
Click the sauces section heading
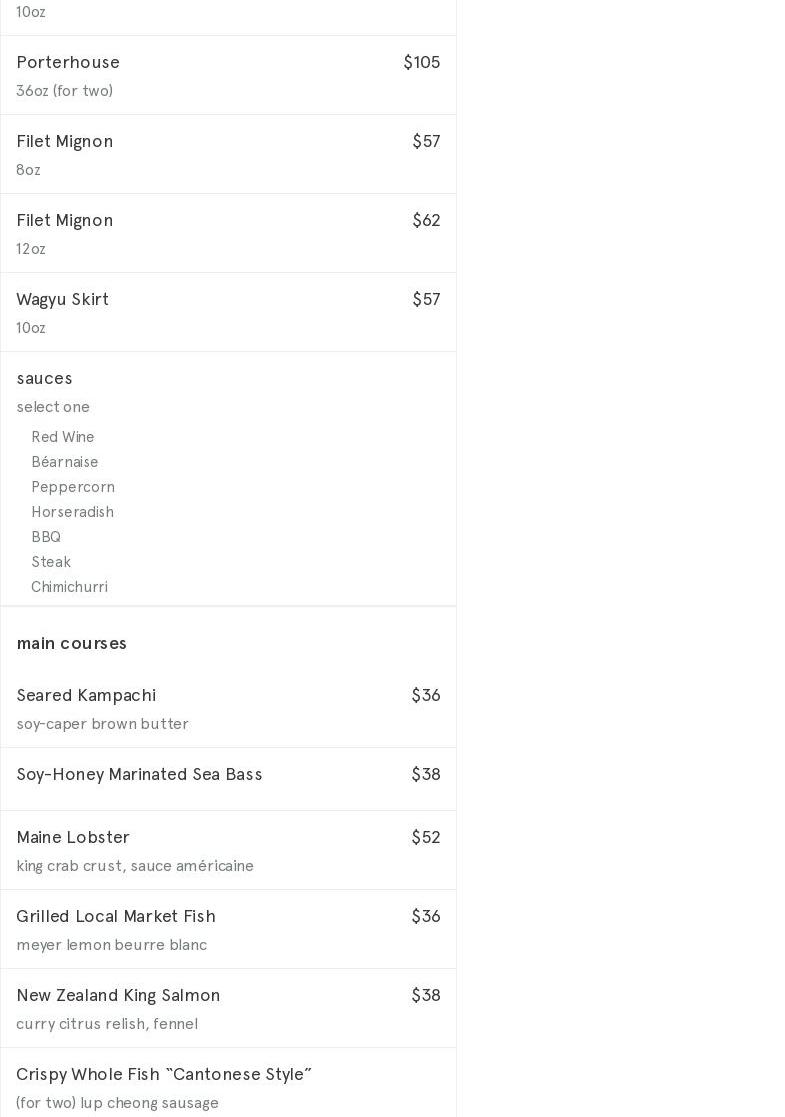click(45, 379)
